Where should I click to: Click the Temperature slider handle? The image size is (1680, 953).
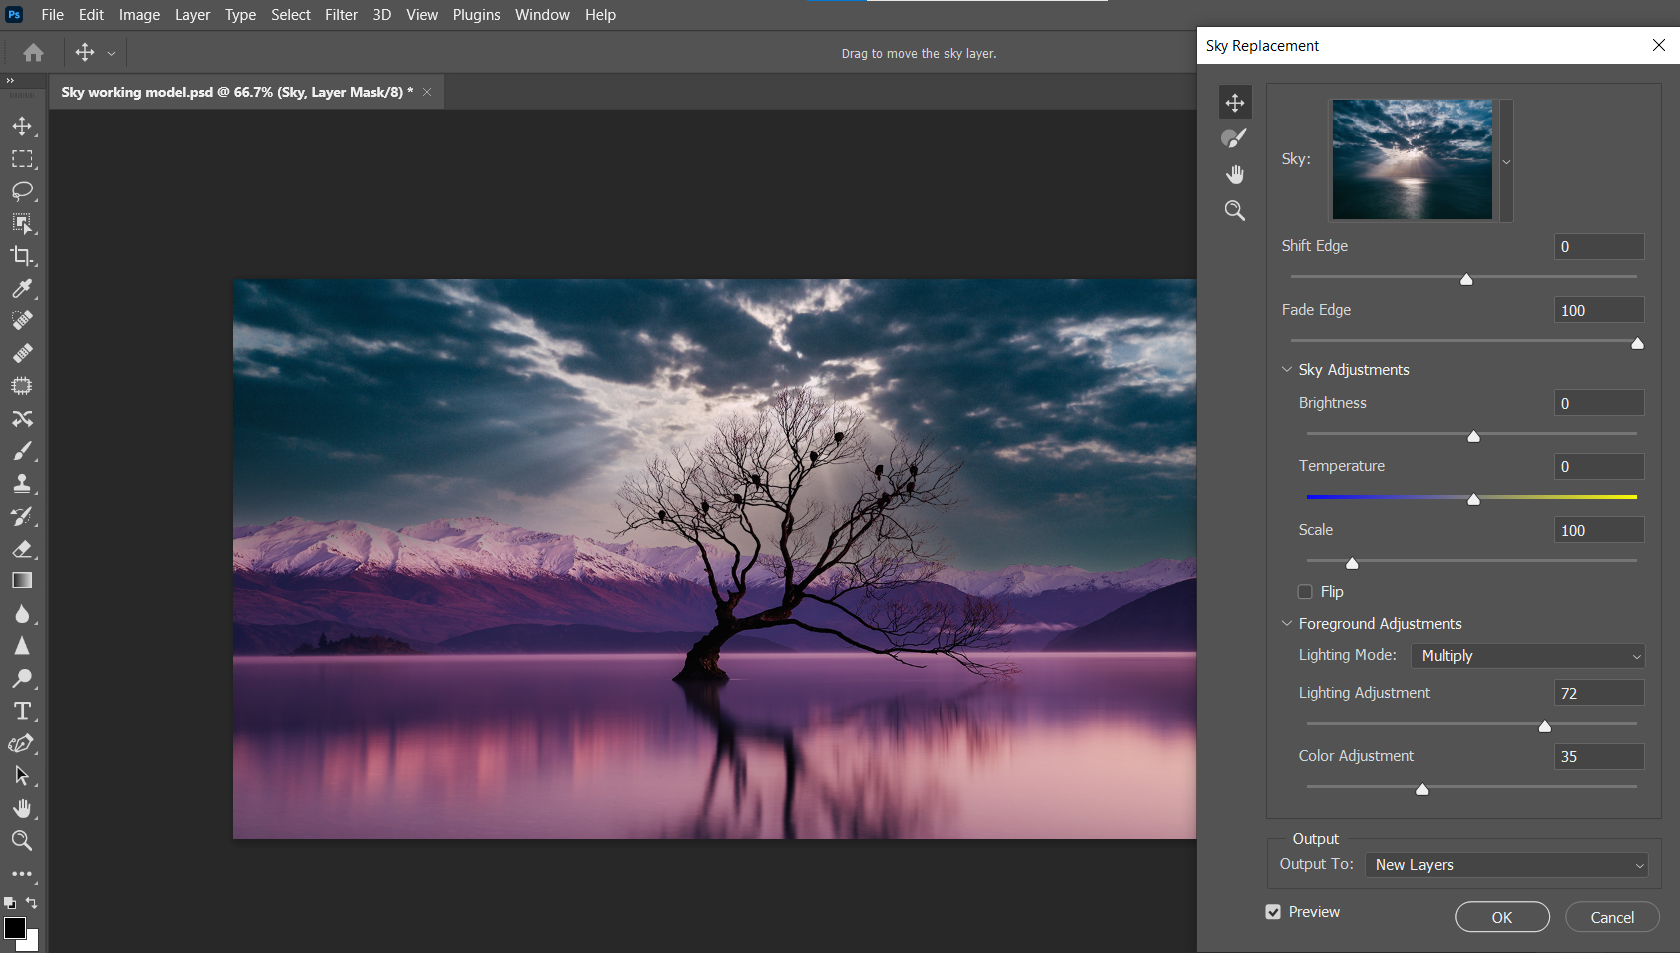click(x=1473, y=499)
